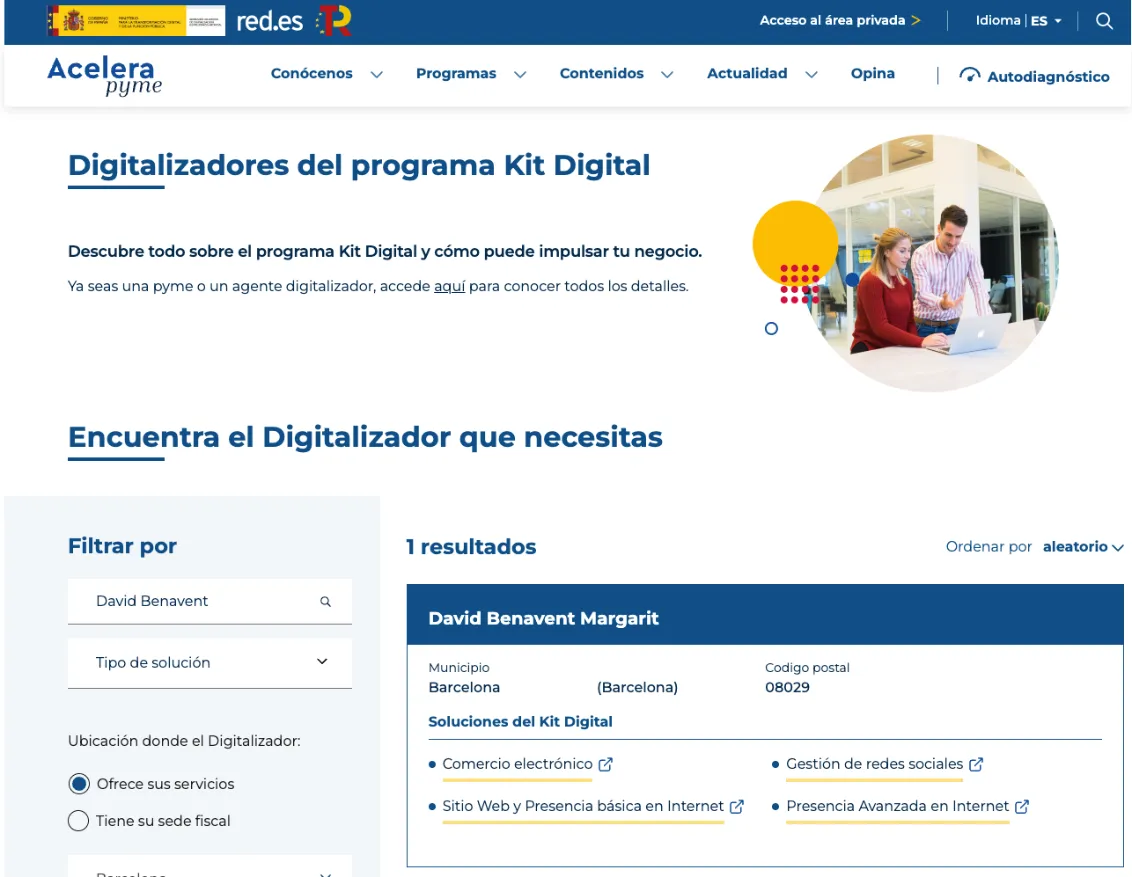Open the Idioma ES language selector

click(x=1018, y=21)
